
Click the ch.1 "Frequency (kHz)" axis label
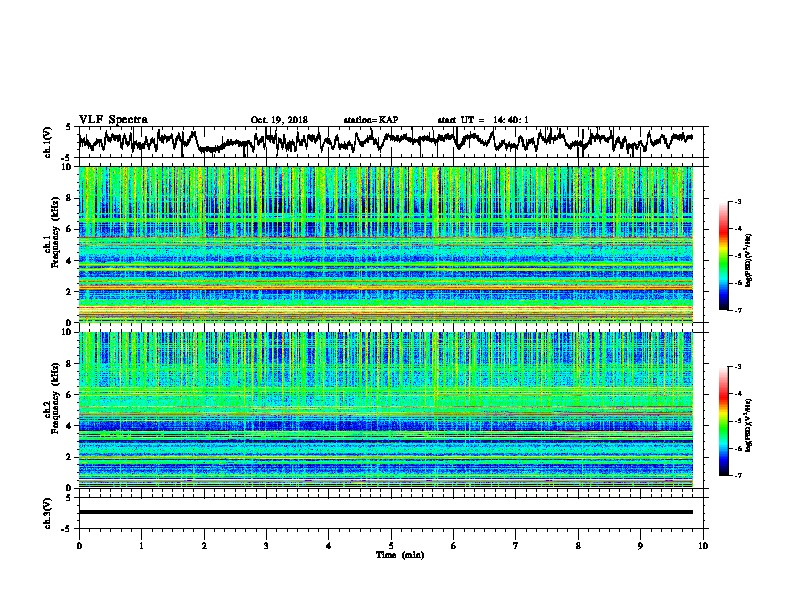point(55,232)
